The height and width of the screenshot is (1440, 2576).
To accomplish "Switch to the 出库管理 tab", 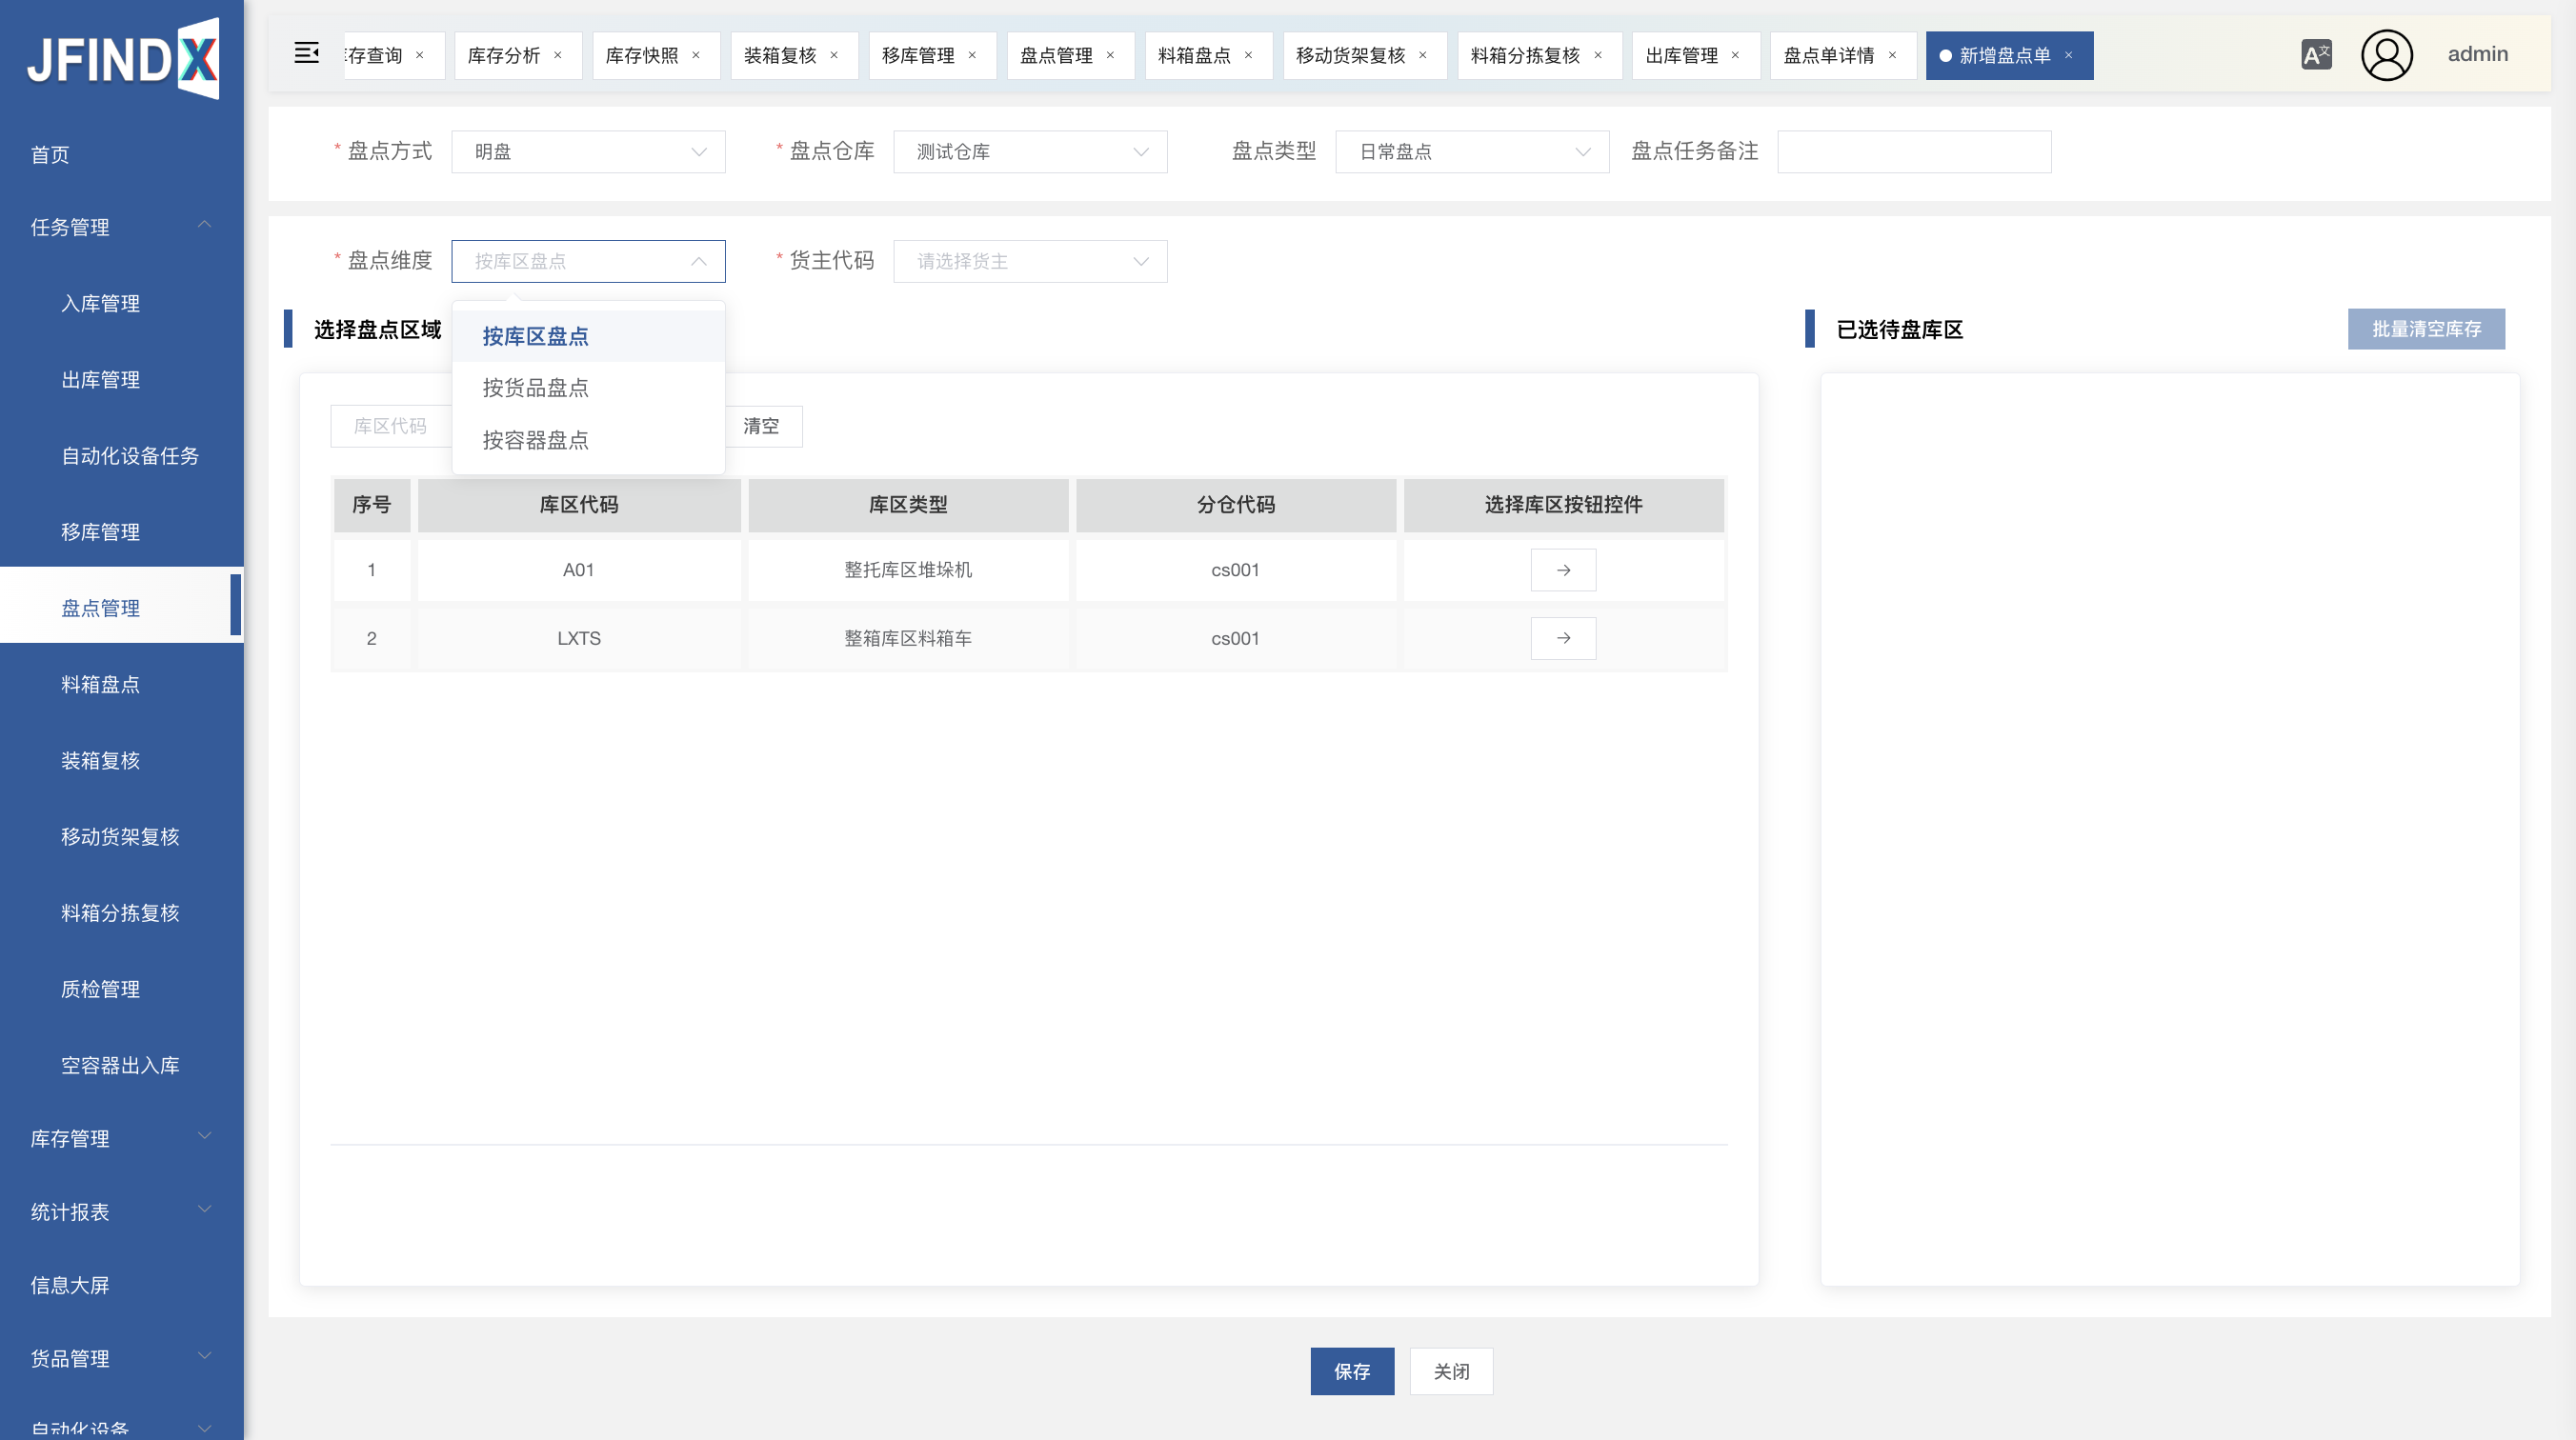I will point(1681,55).
